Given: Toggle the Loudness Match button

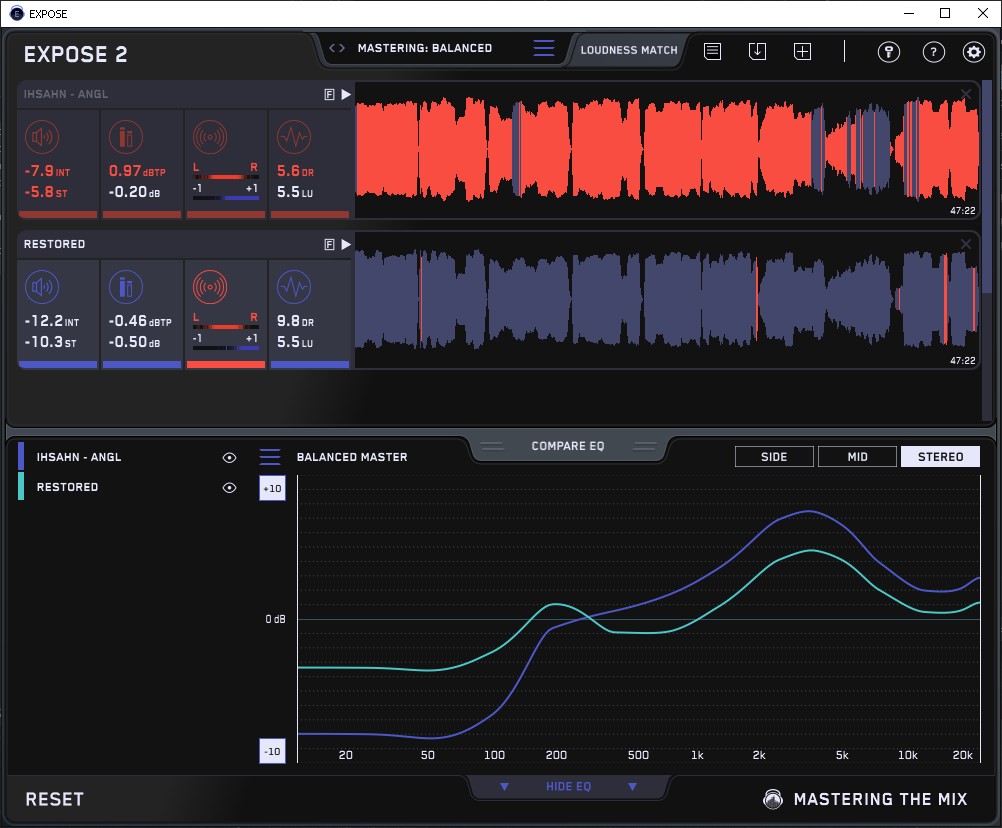Looking at the screenshot, I should tap(629, 49).
